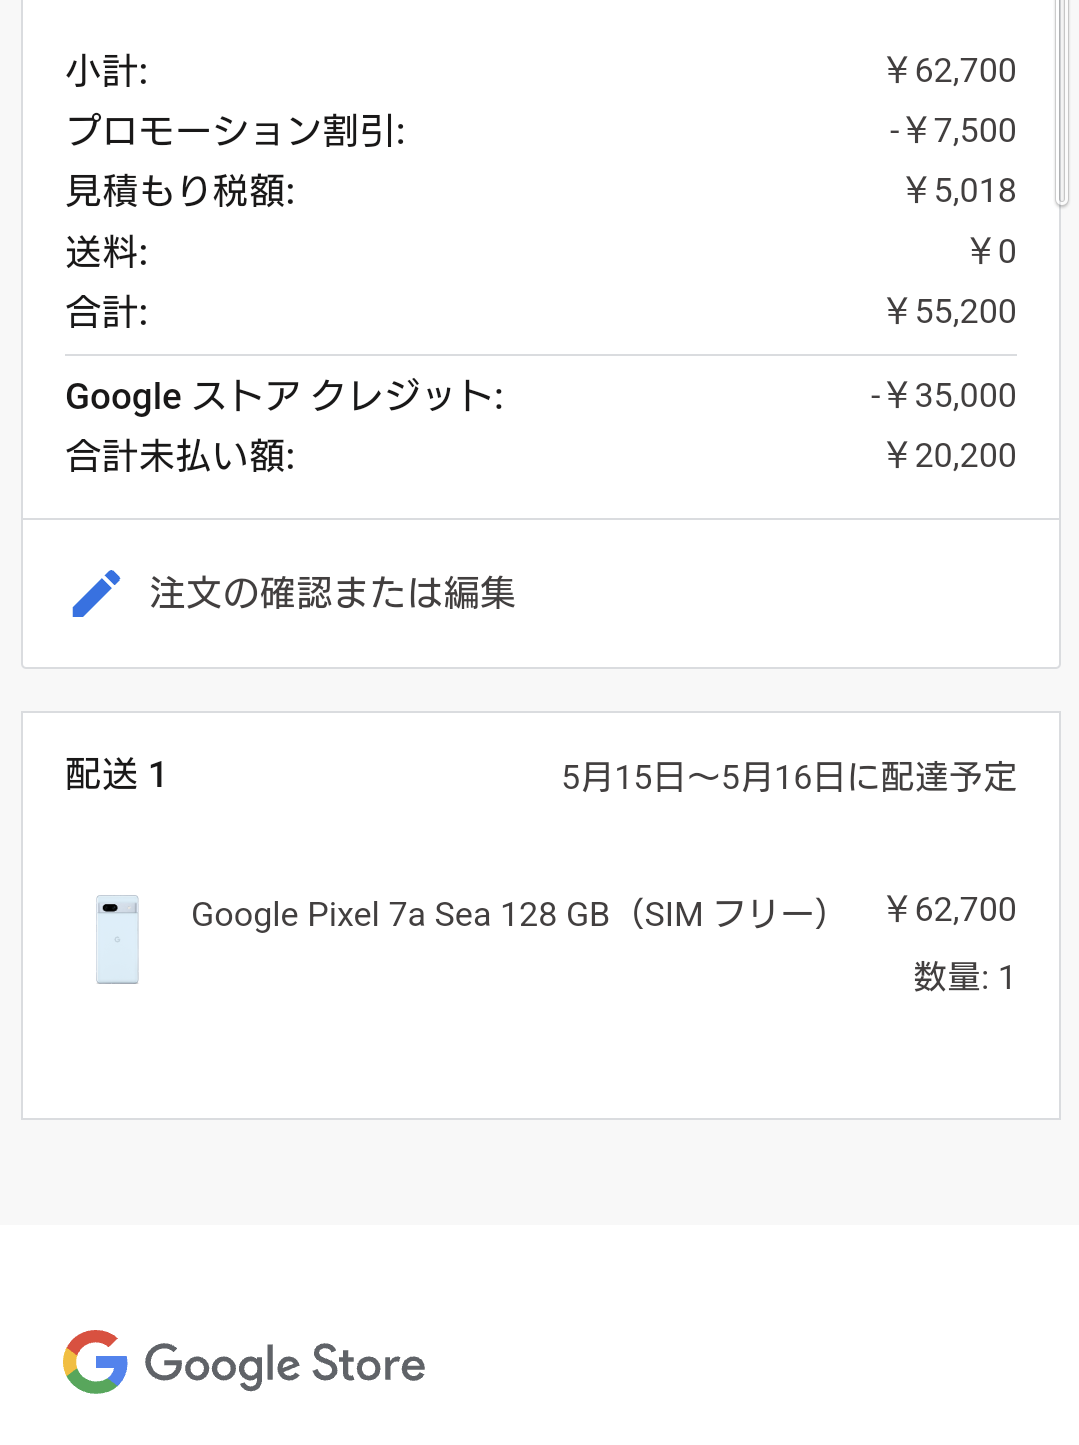Click the shipping fee amount ¥0
The width and height of the screenshot is (1079, 1445).
992,251
